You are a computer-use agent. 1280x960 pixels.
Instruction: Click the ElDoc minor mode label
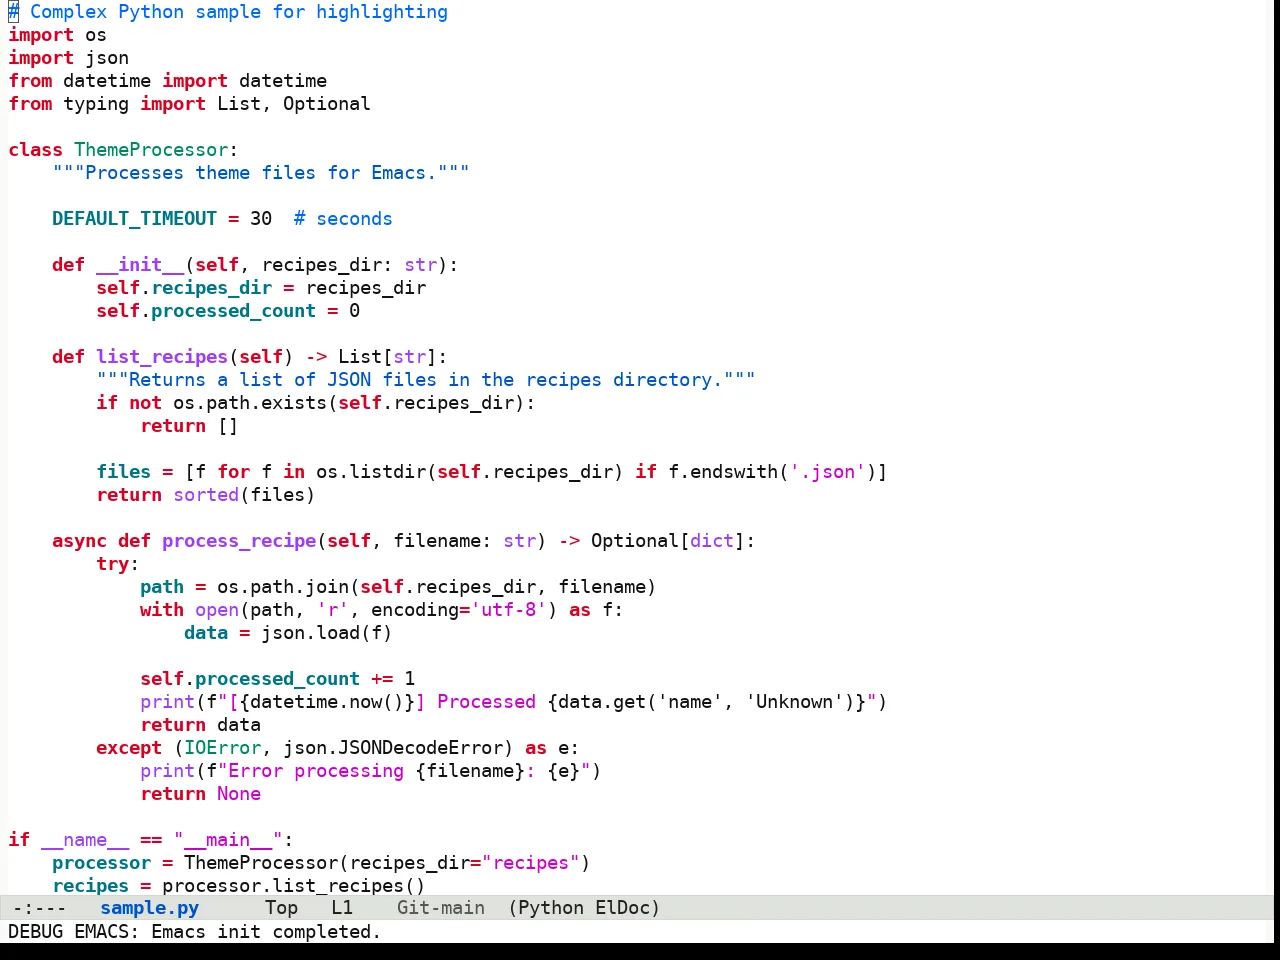point(622,908)
